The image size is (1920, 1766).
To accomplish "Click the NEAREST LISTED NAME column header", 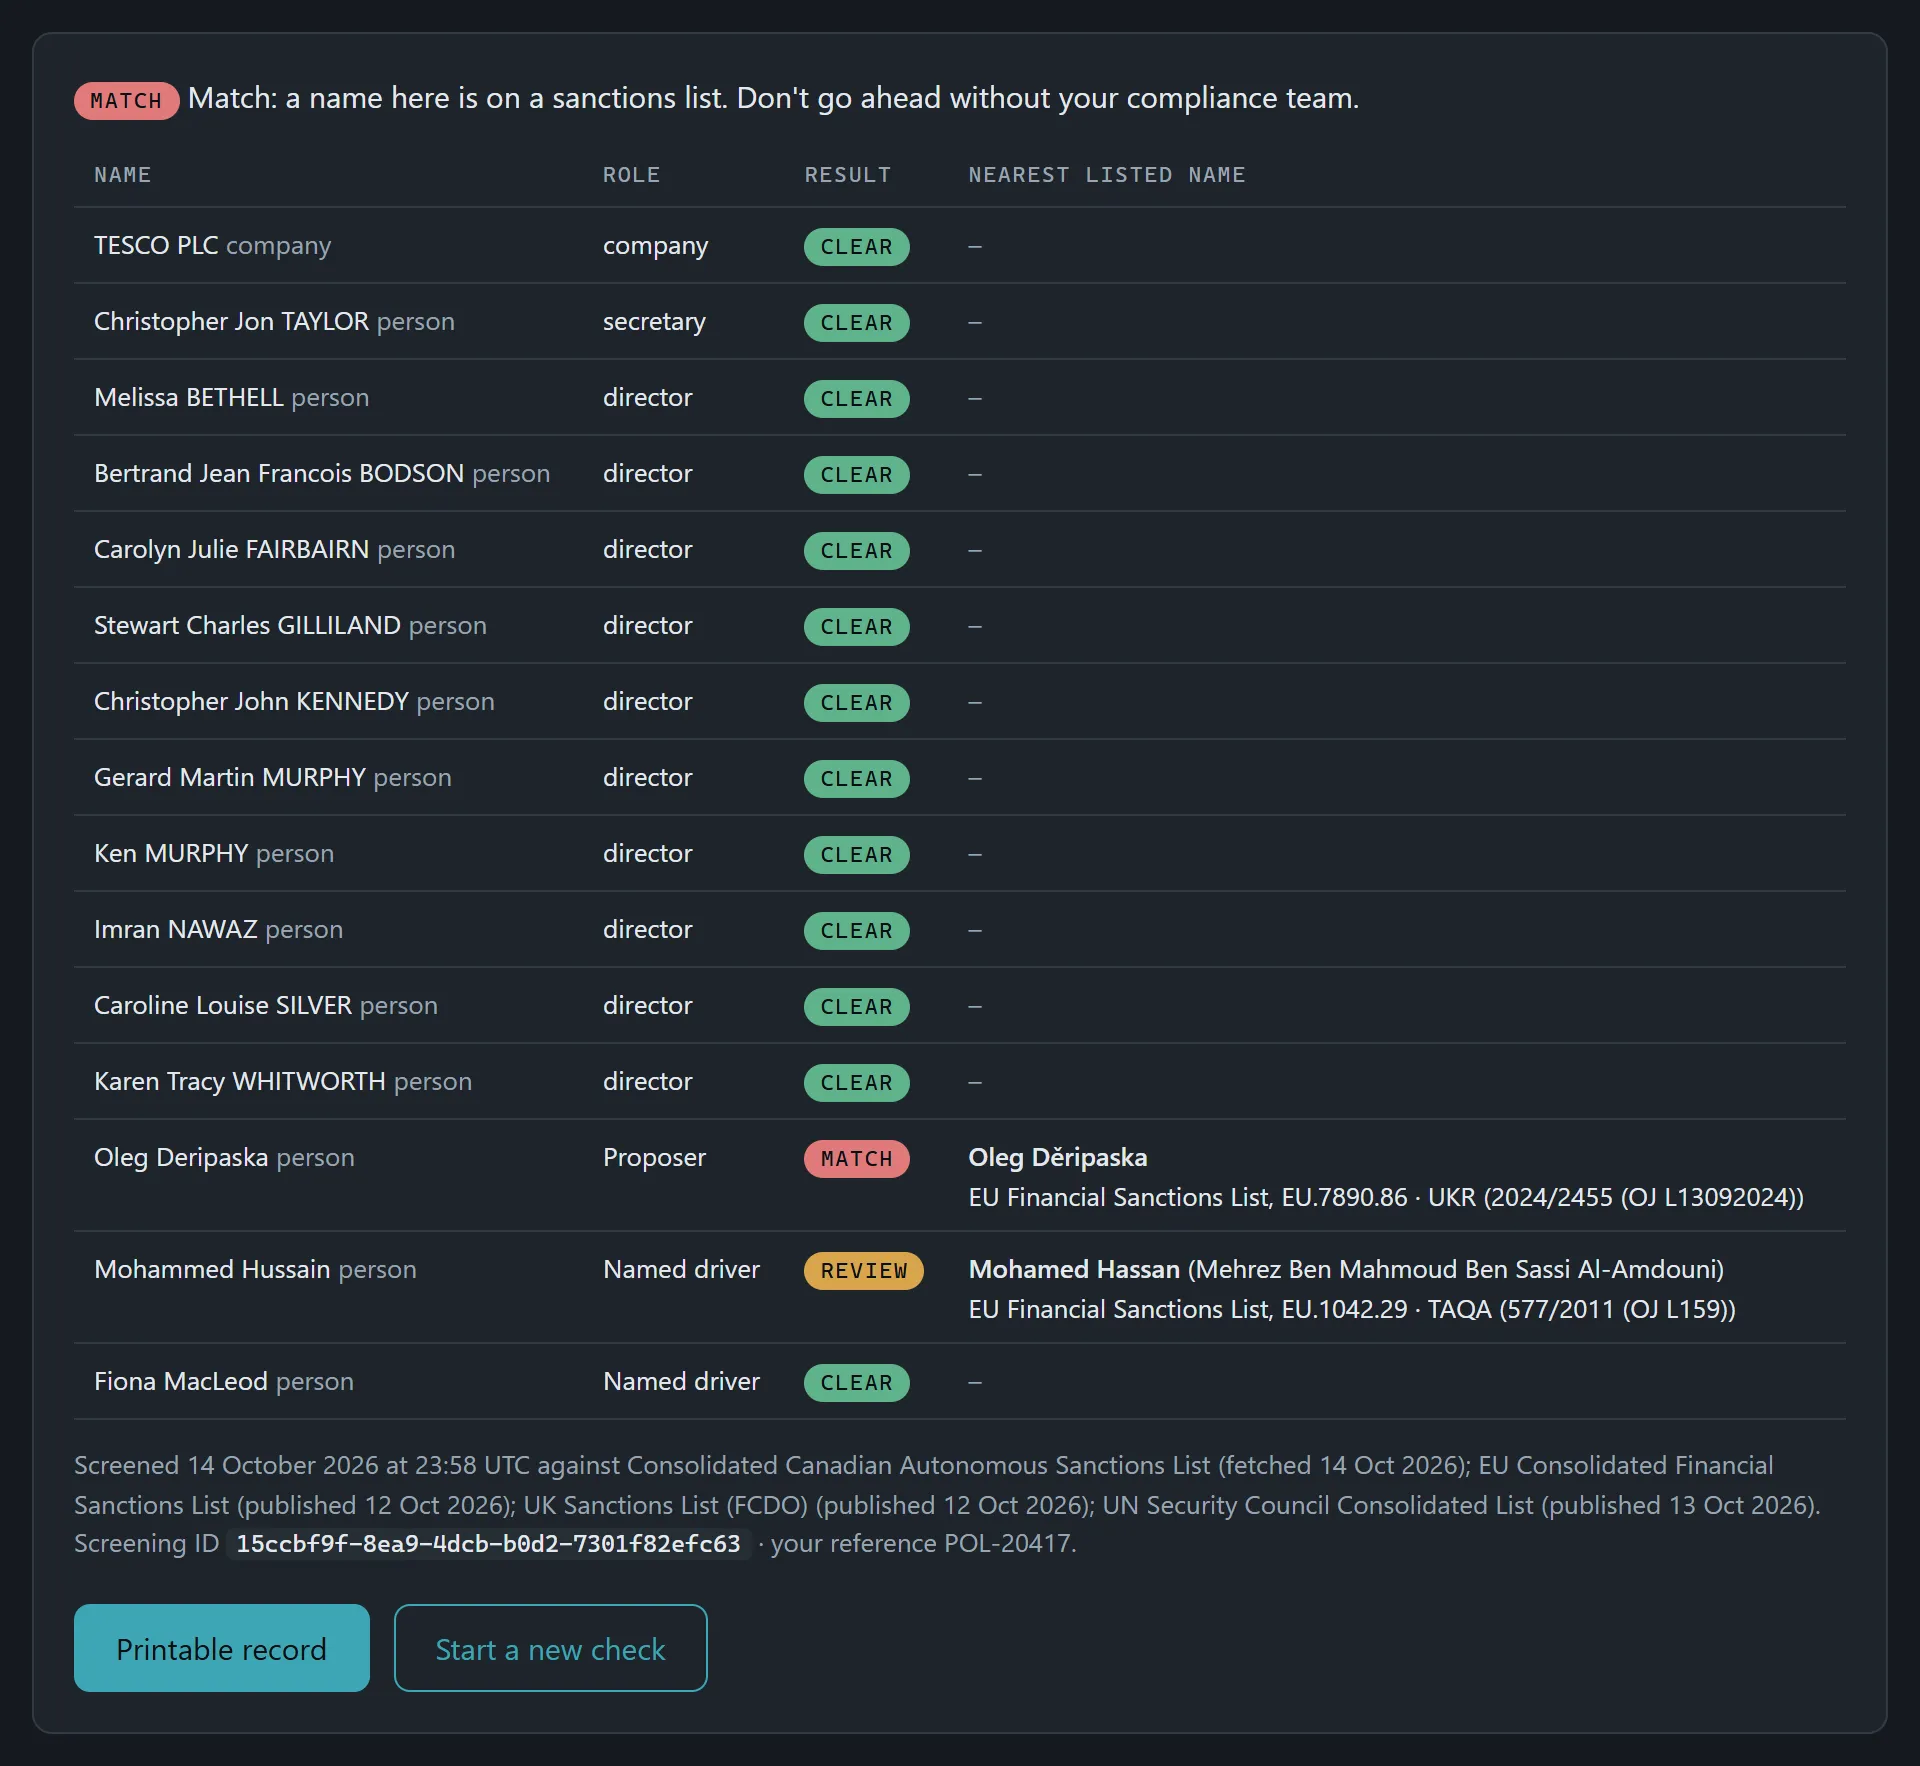I will click(1107, 175).
